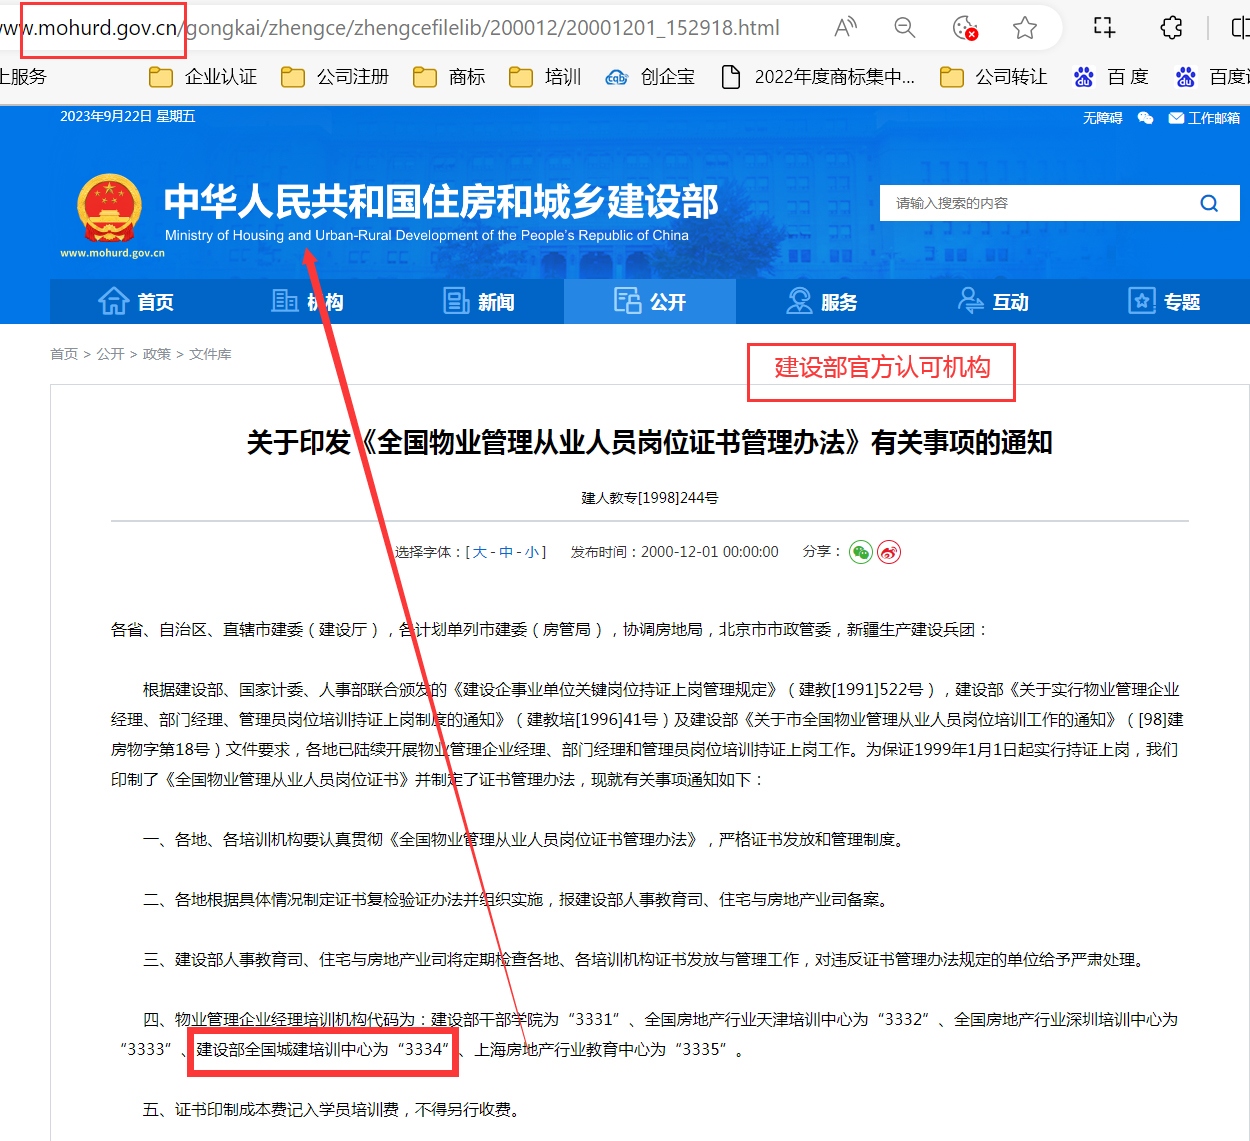1250x1141 pixels.
Task: Click the browser zoom out magnifier icon
Action: click(905, 28)
